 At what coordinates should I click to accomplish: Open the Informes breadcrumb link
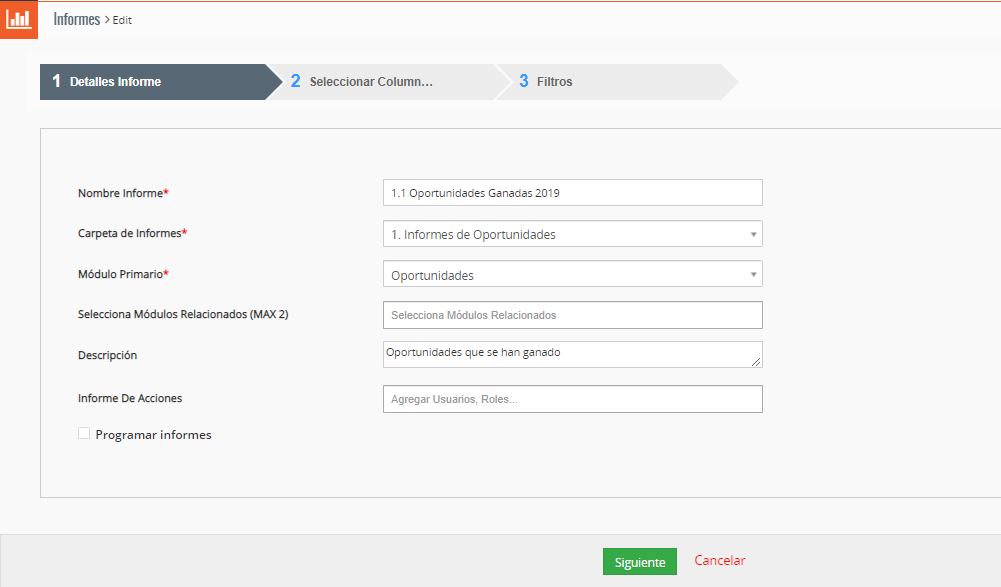(76, 19)
